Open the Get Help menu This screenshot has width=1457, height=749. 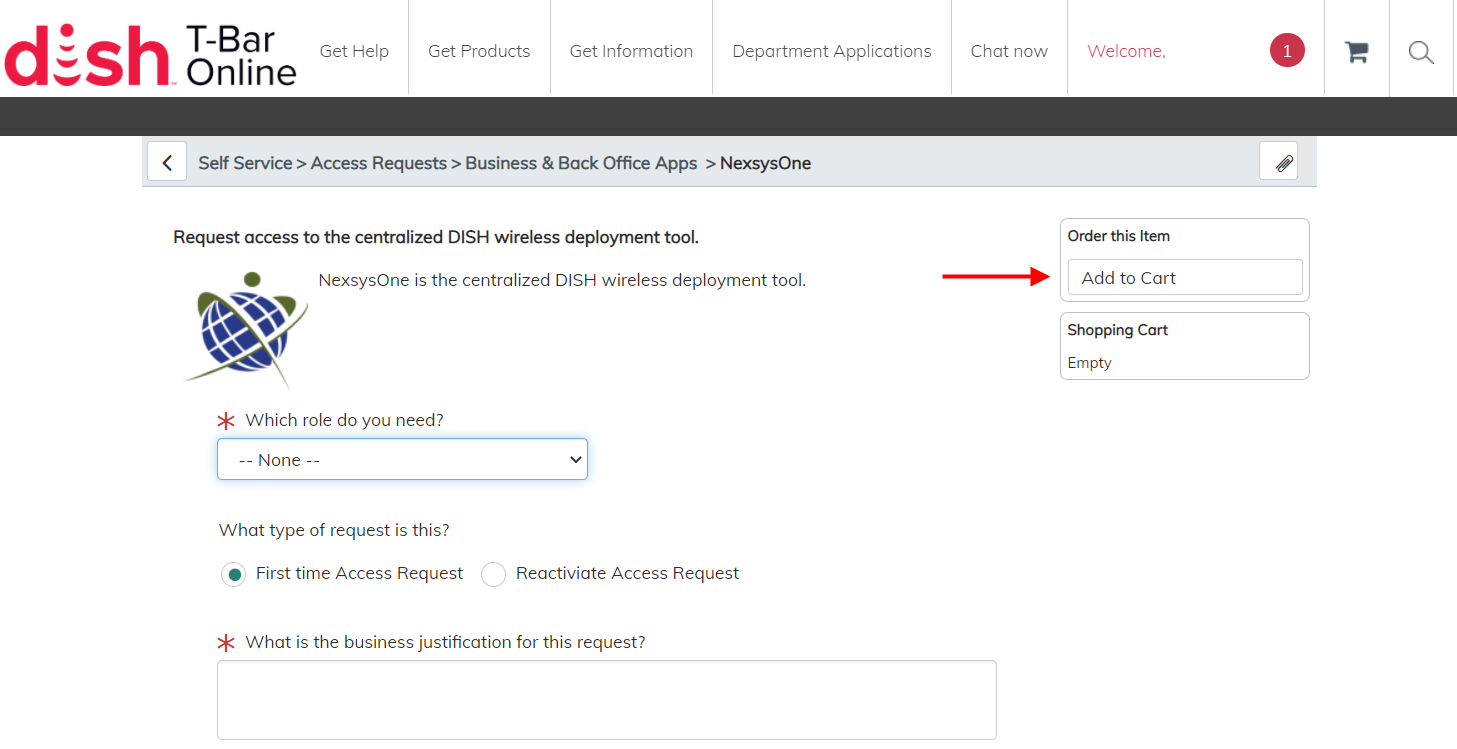point(354,51)
